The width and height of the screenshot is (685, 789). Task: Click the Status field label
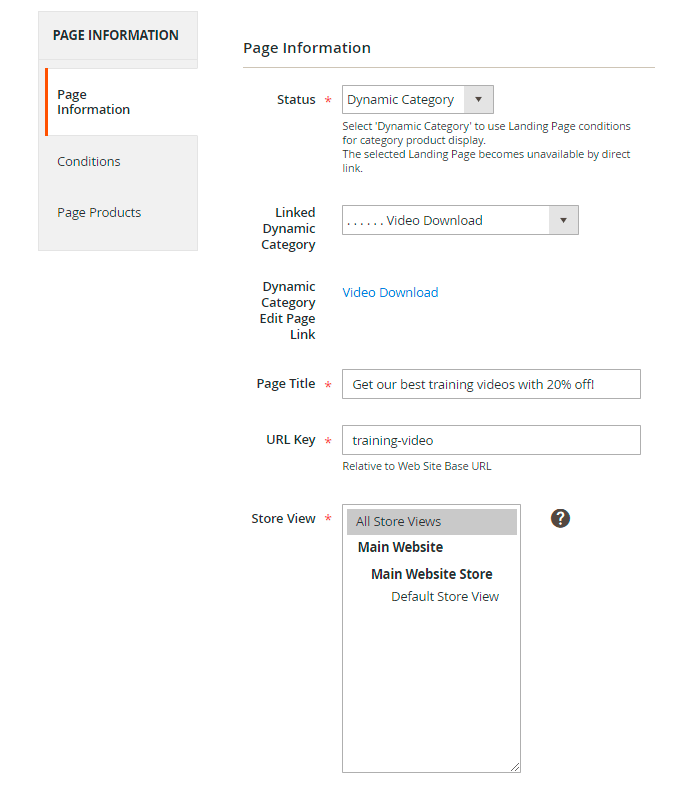[296, 100]
